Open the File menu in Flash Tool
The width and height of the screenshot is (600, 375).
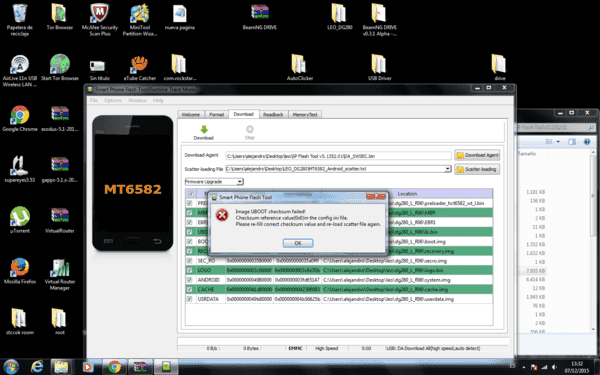93,100
